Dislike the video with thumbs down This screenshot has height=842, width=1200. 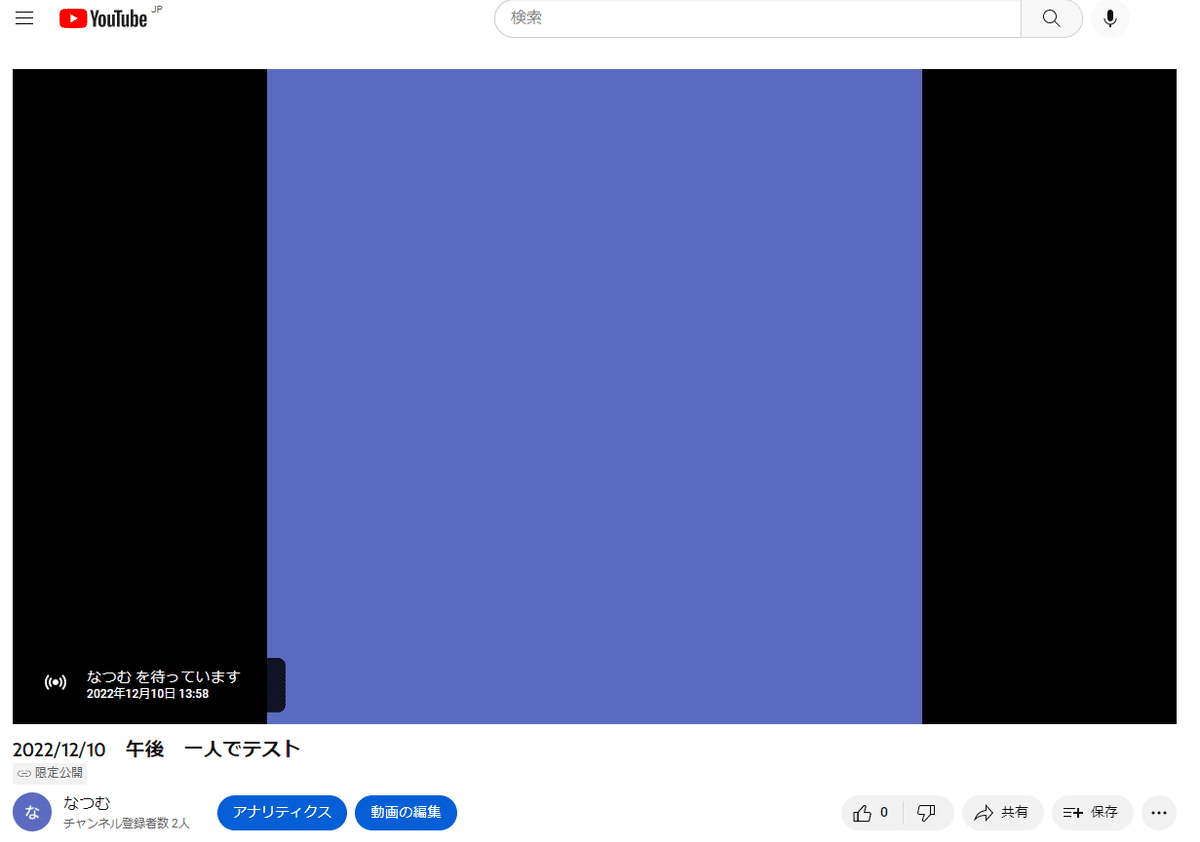[x=927, y=813]
